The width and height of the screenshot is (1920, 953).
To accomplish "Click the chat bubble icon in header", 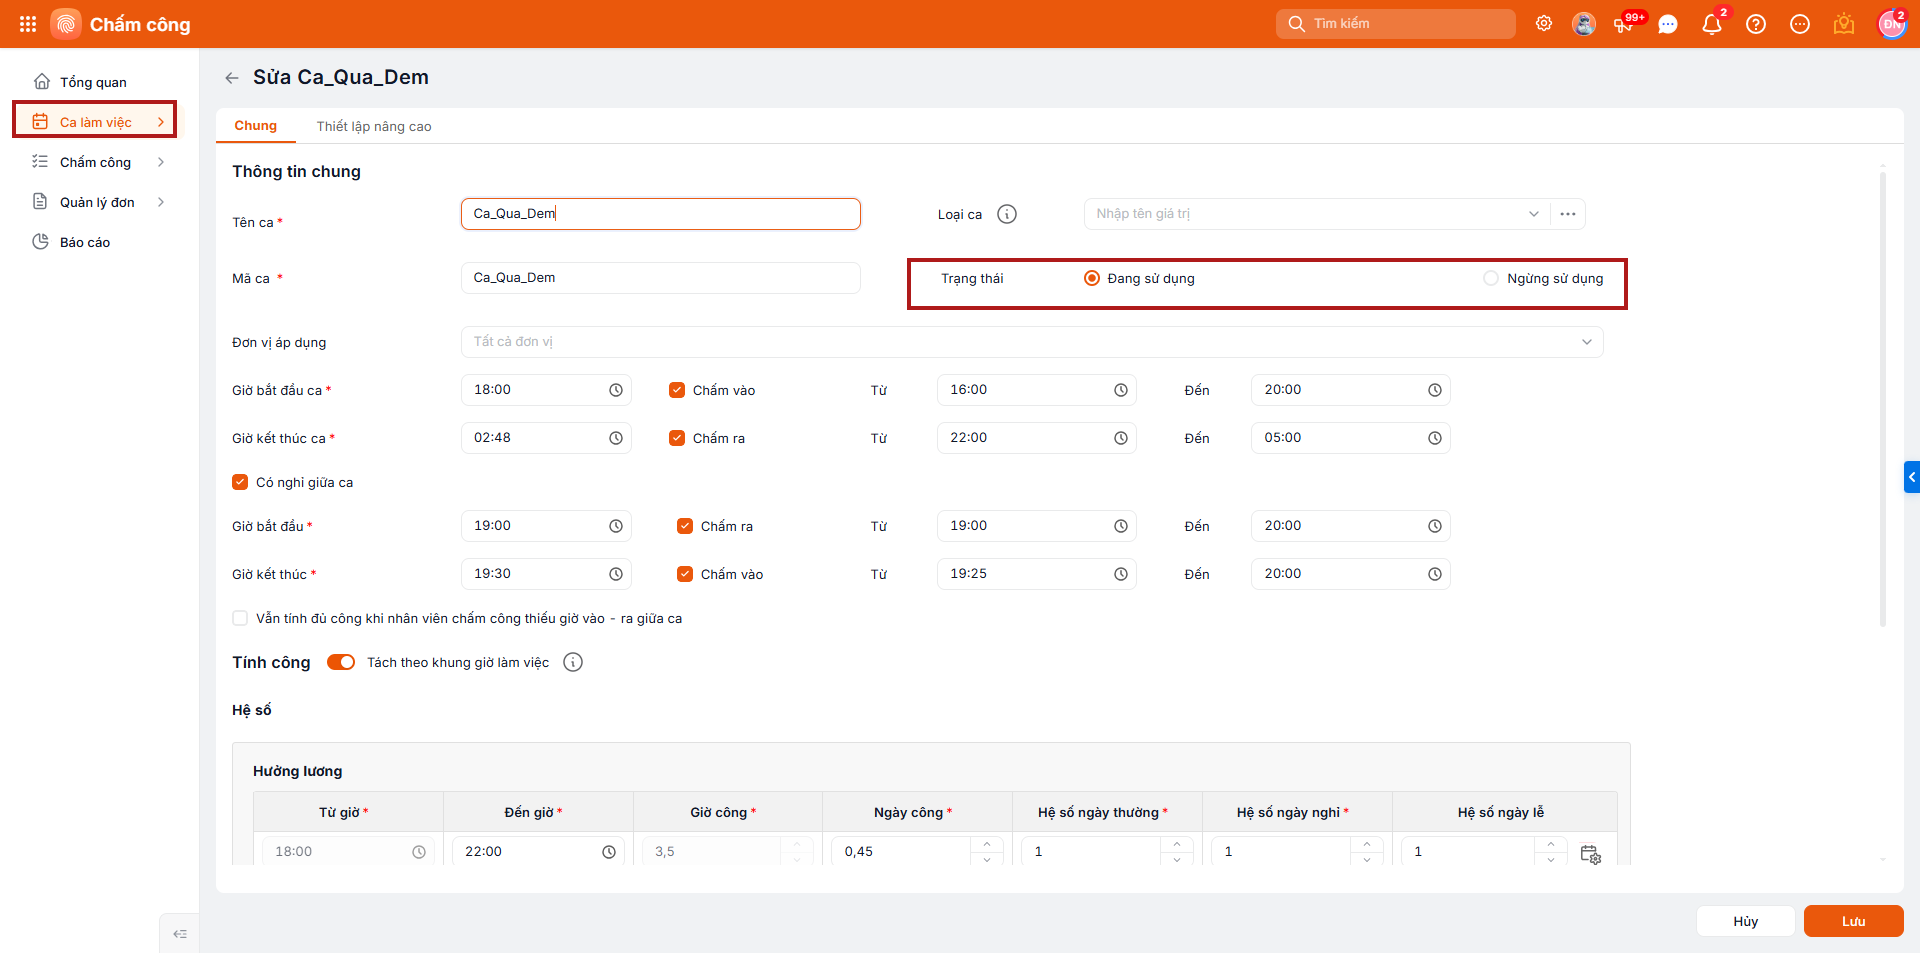I will coord(1668,24).
